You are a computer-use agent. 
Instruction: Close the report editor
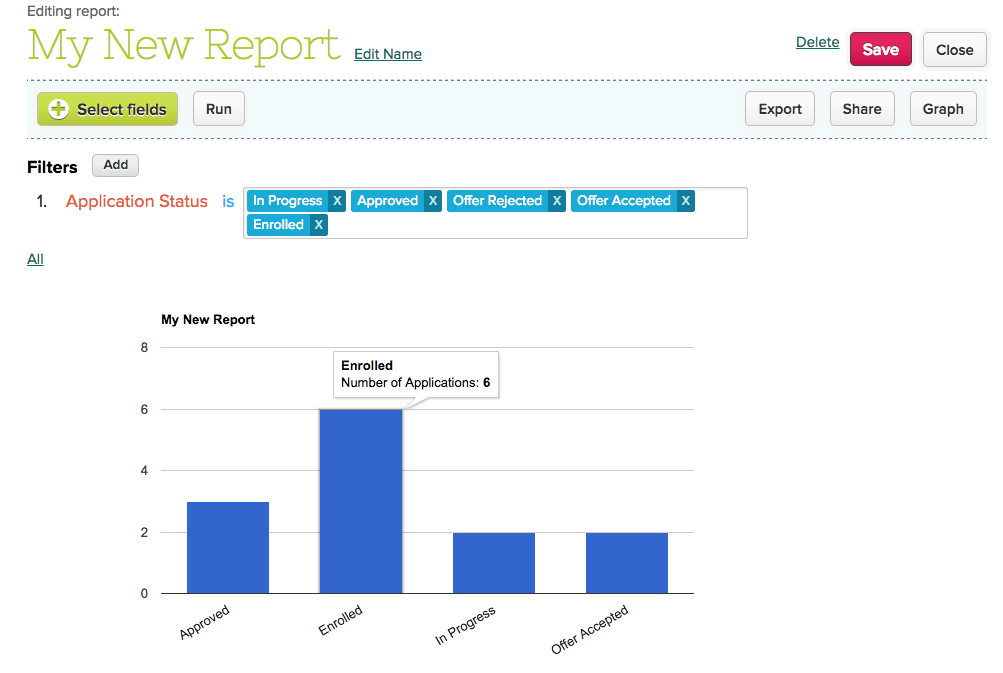pyautogui.click(x=954, y=50)
